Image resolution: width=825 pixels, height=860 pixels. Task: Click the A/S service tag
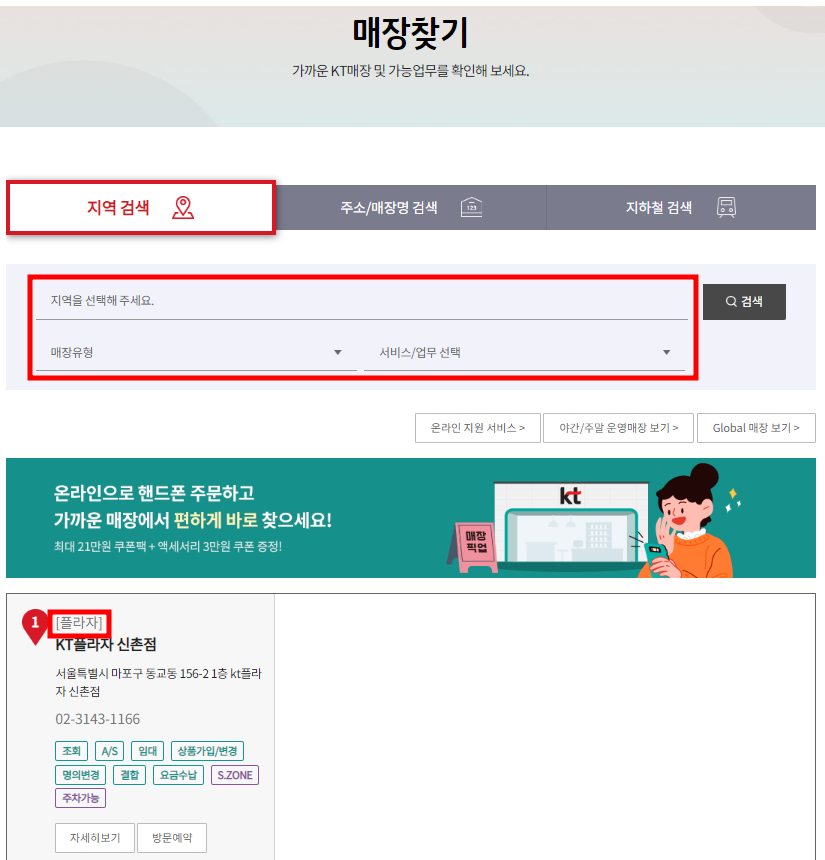tap(110, 751)
